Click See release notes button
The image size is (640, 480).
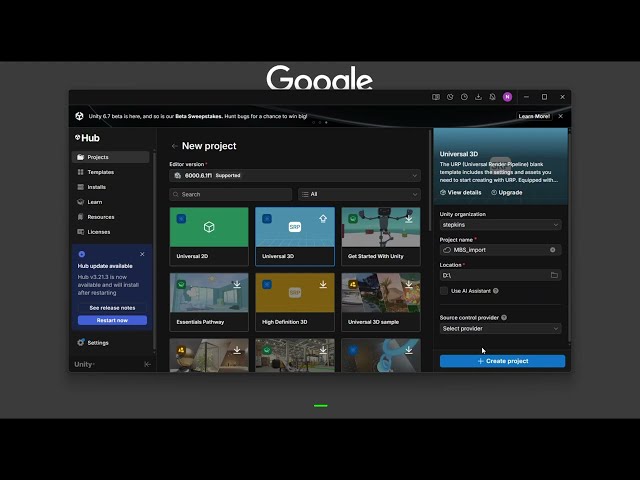112,308
